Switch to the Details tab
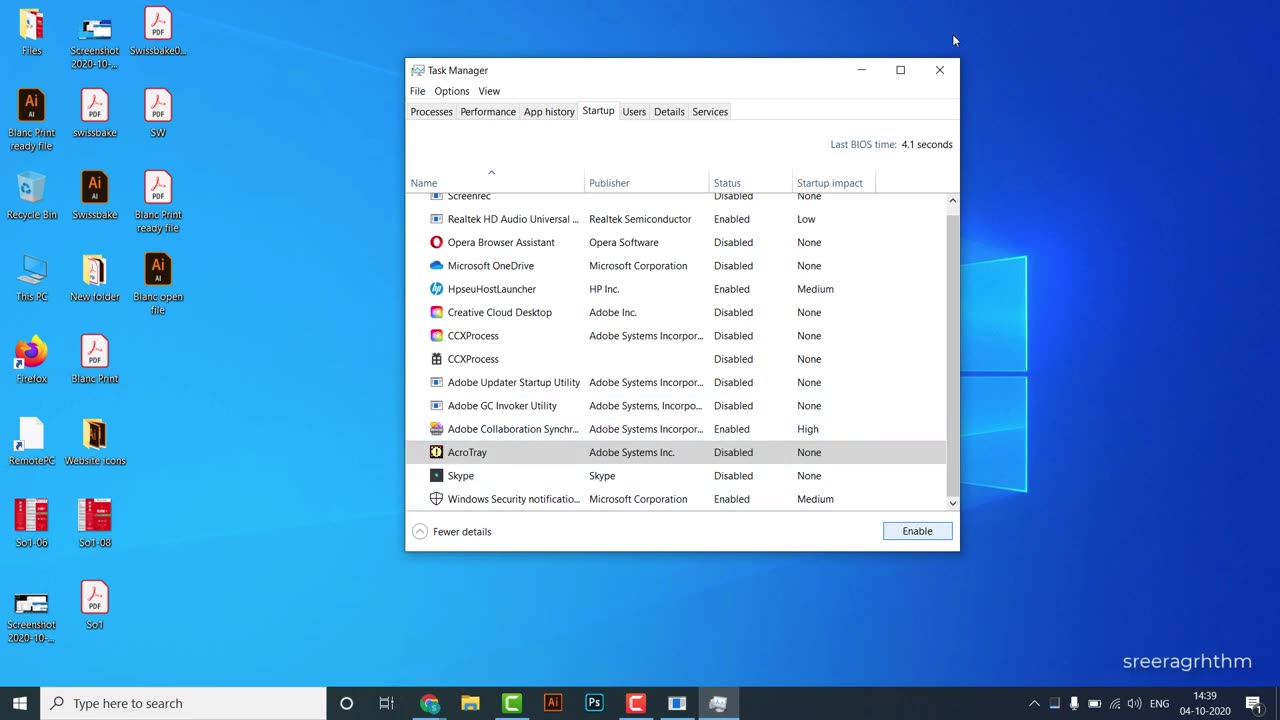The image size is (1280, 720). [669, 112]
